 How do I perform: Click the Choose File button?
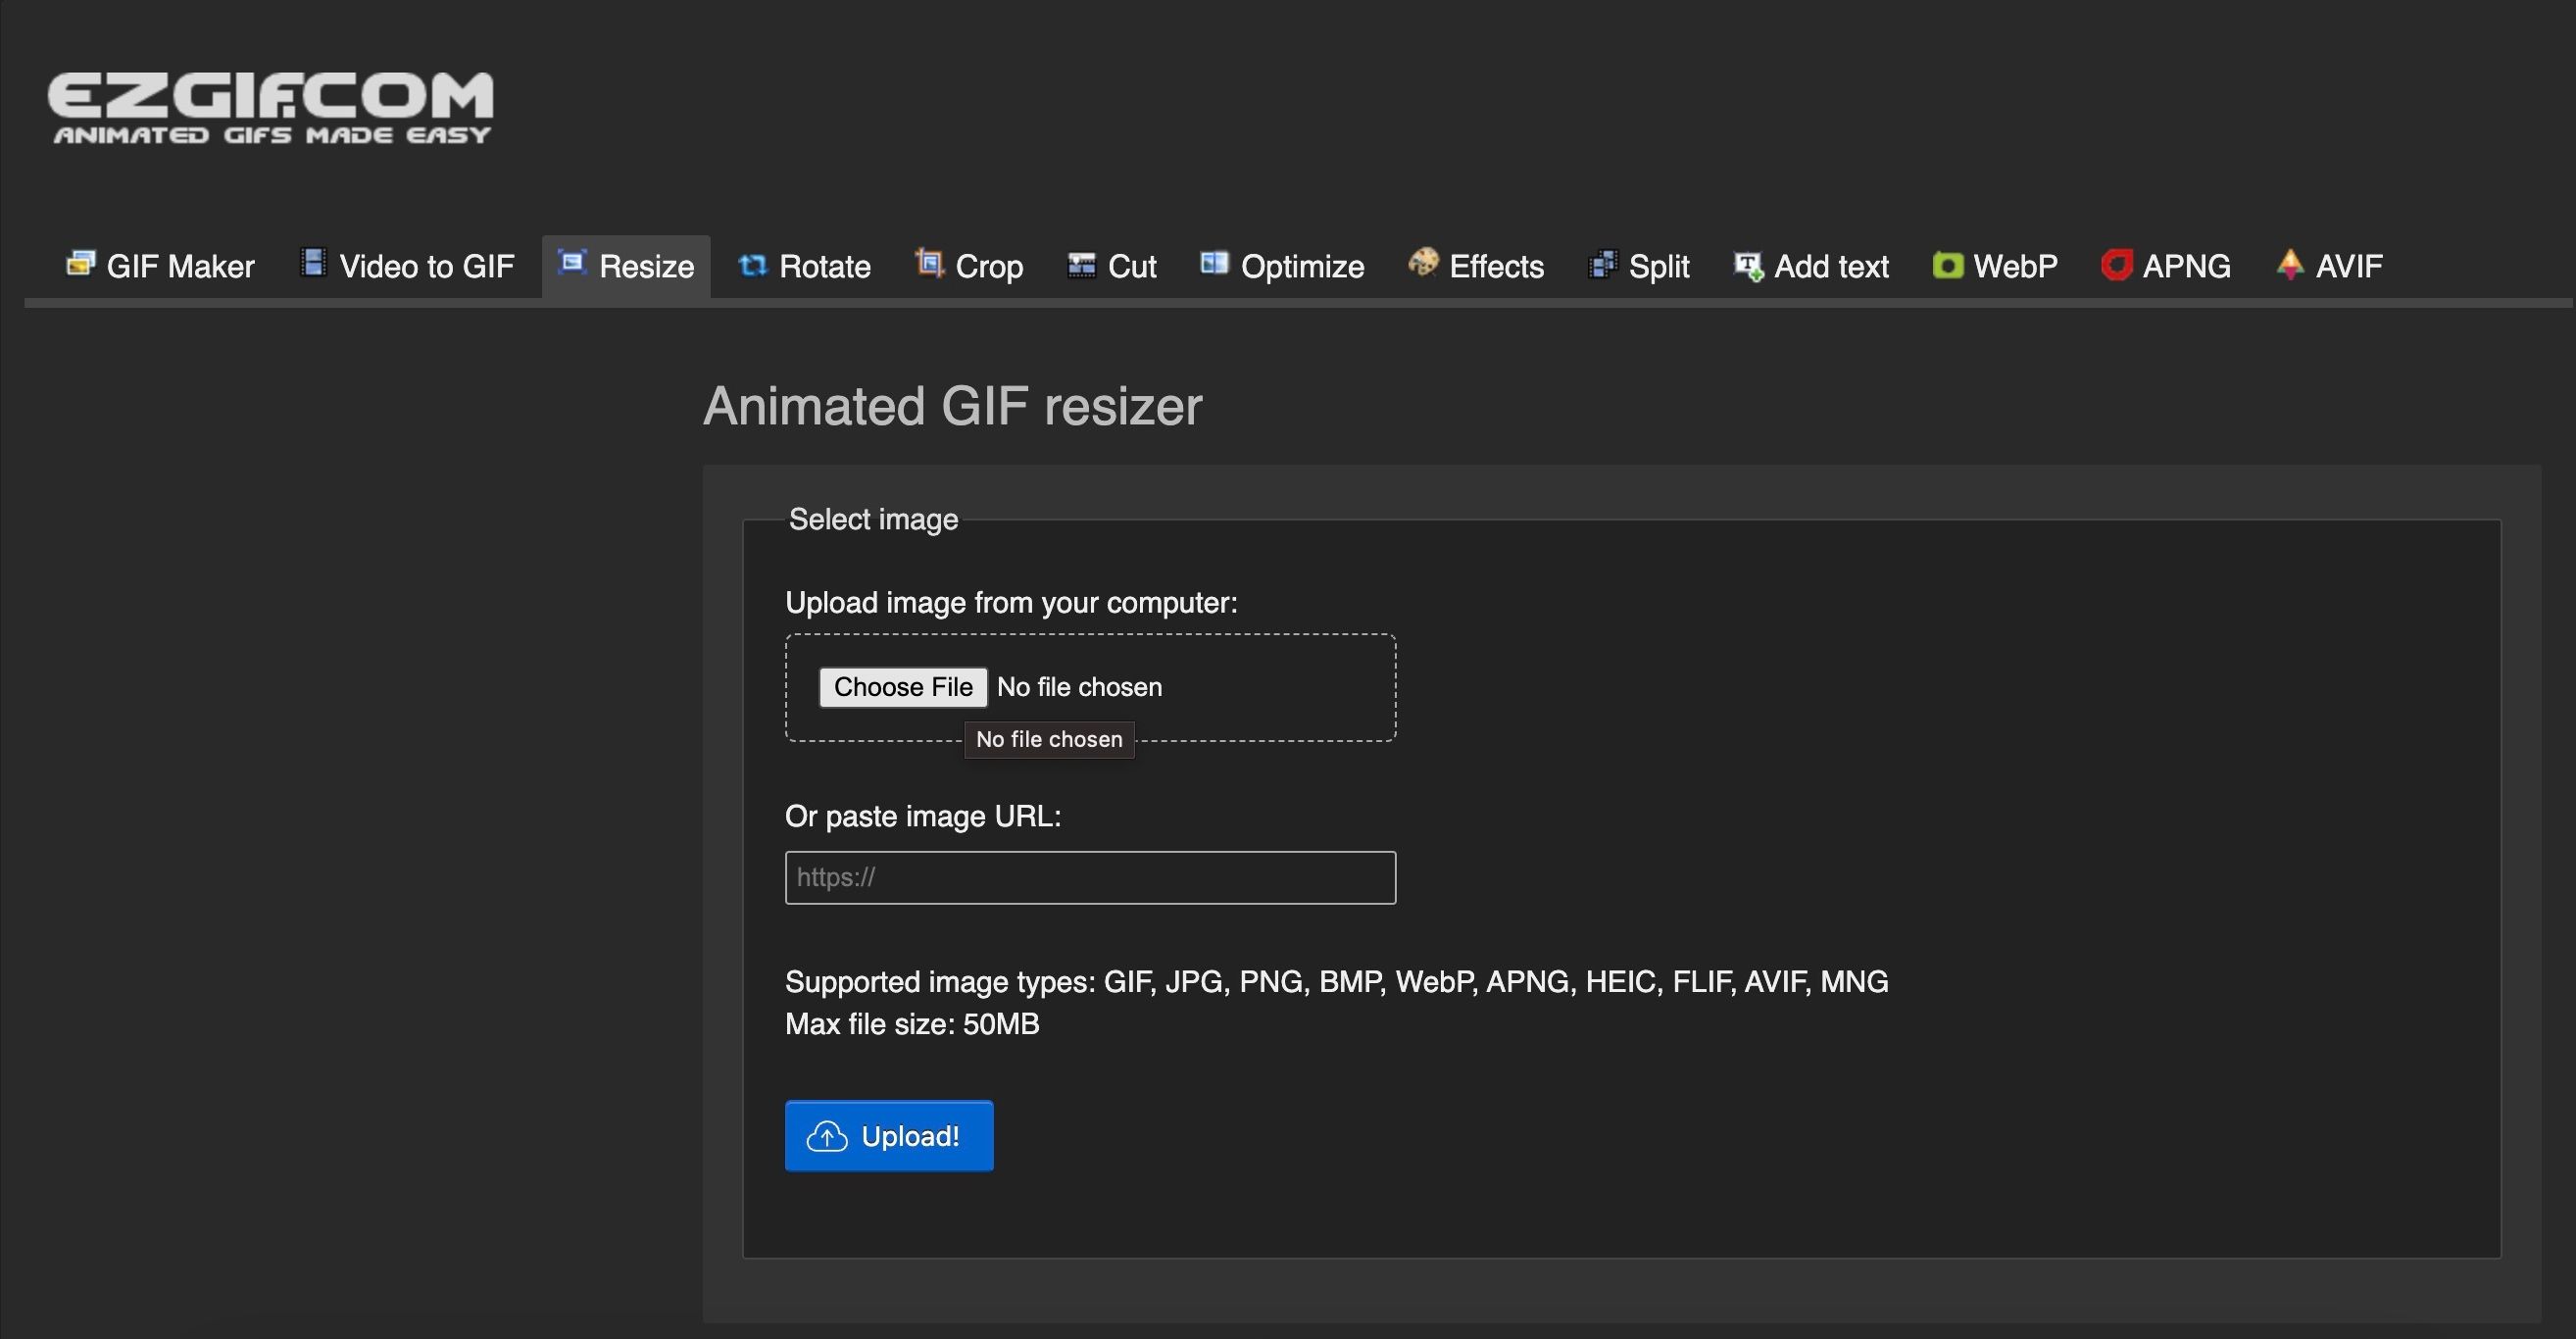(902, 687)
